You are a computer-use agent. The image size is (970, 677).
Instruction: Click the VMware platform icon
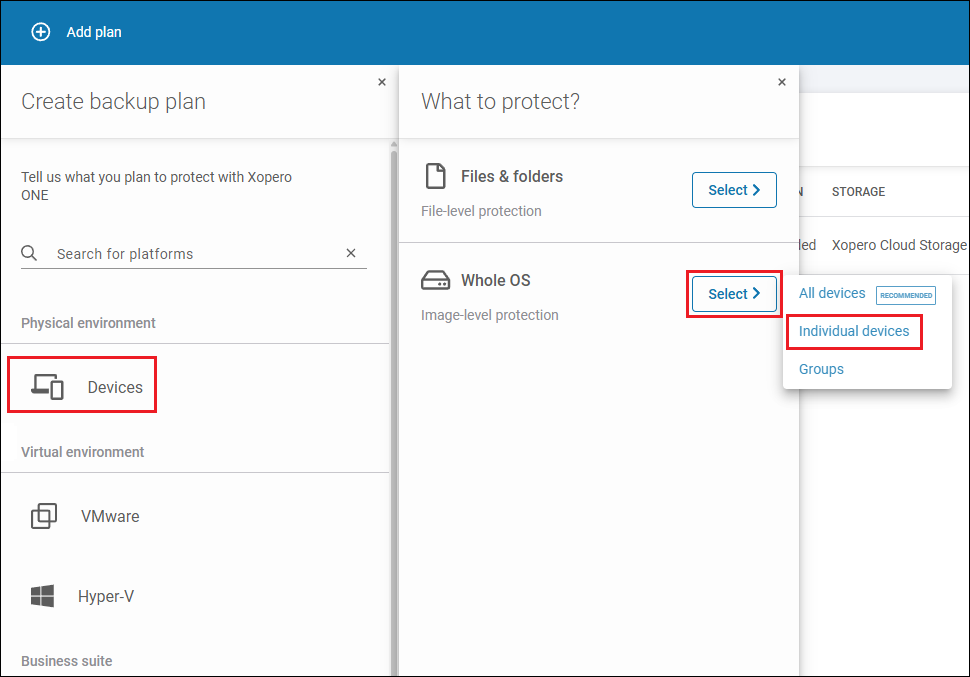[x=44, y=516]
